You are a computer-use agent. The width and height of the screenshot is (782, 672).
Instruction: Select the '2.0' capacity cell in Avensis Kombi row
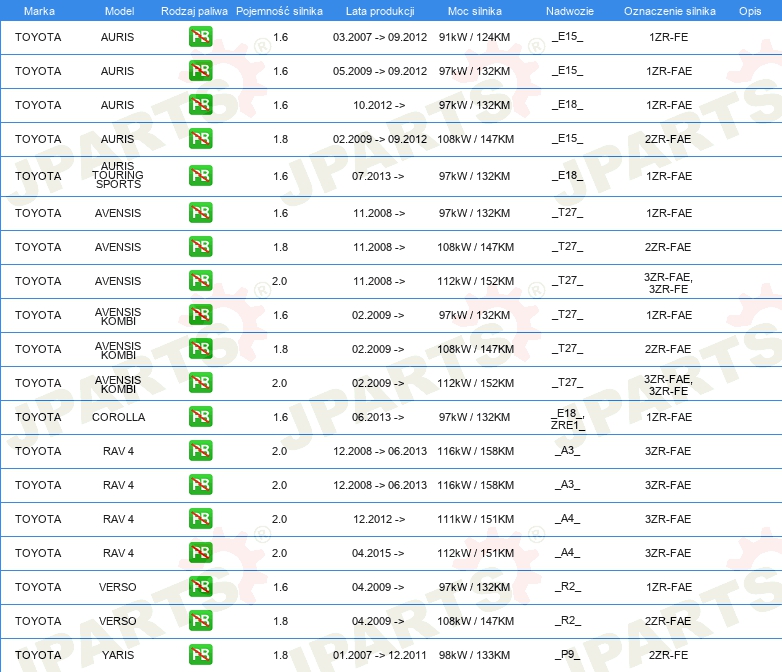point(280,383)
